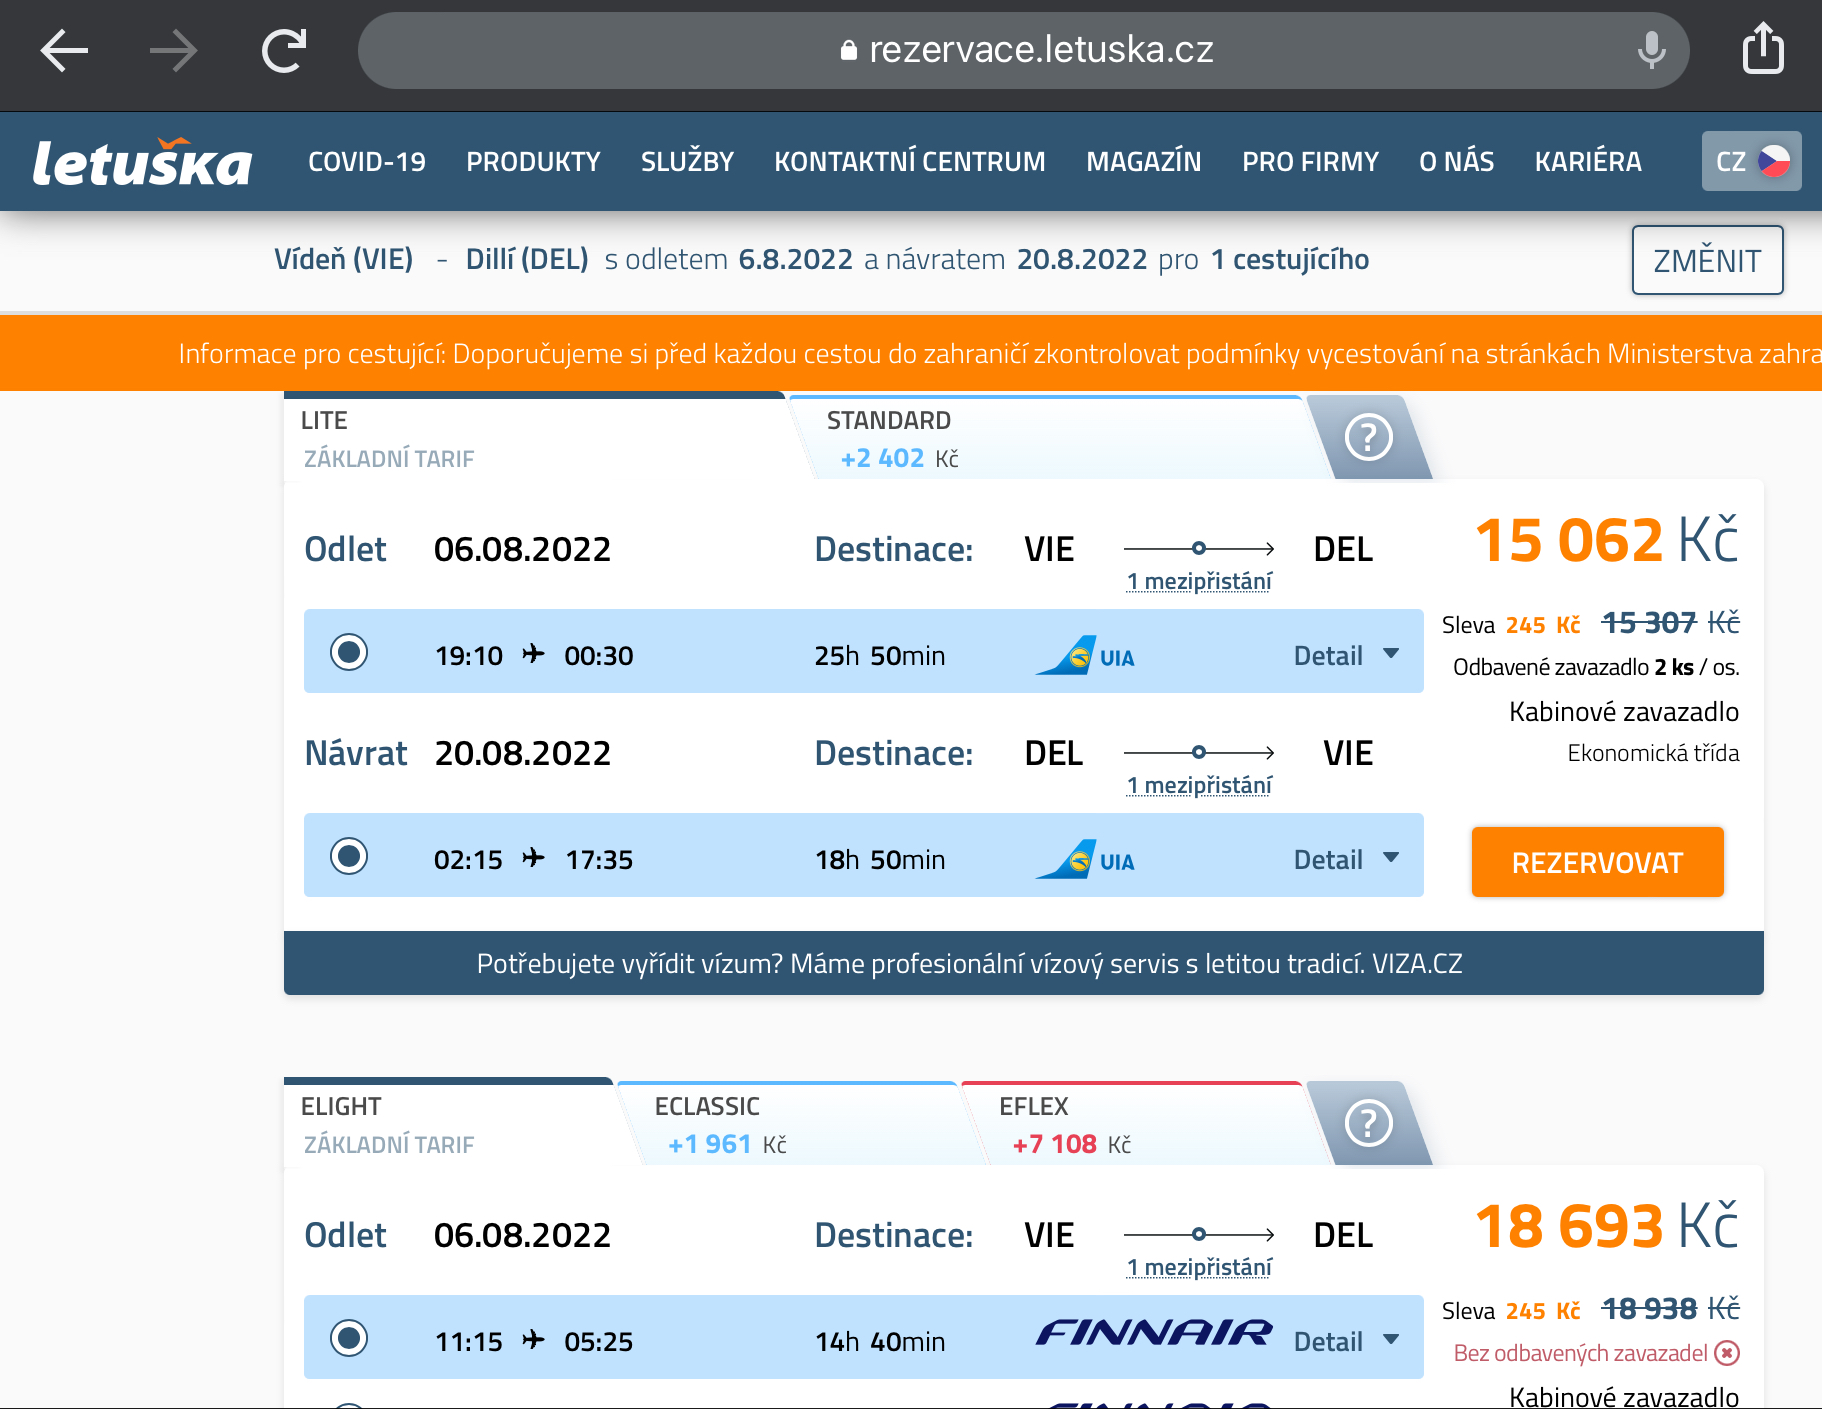Screen dimensions: 1822x1409
Task: Click Odbavené zavazadlo 2 ks / os. text
Action: [x=1596, y=667]
